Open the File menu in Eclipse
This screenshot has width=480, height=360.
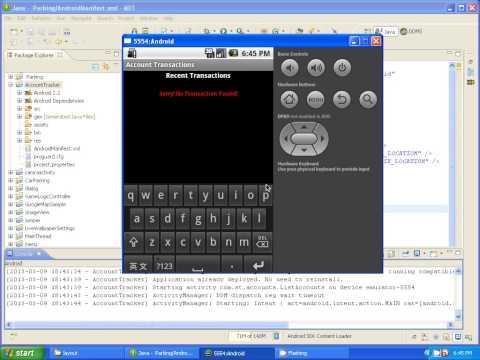click(9, 18)
